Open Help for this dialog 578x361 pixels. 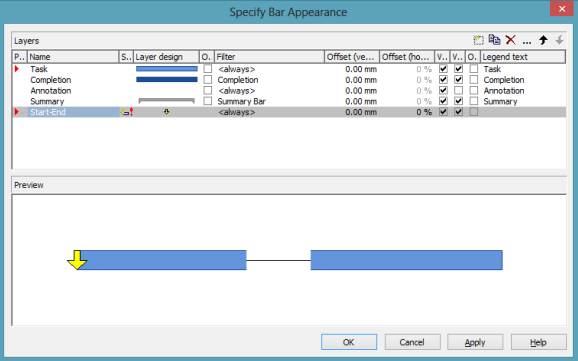[539, 342]
